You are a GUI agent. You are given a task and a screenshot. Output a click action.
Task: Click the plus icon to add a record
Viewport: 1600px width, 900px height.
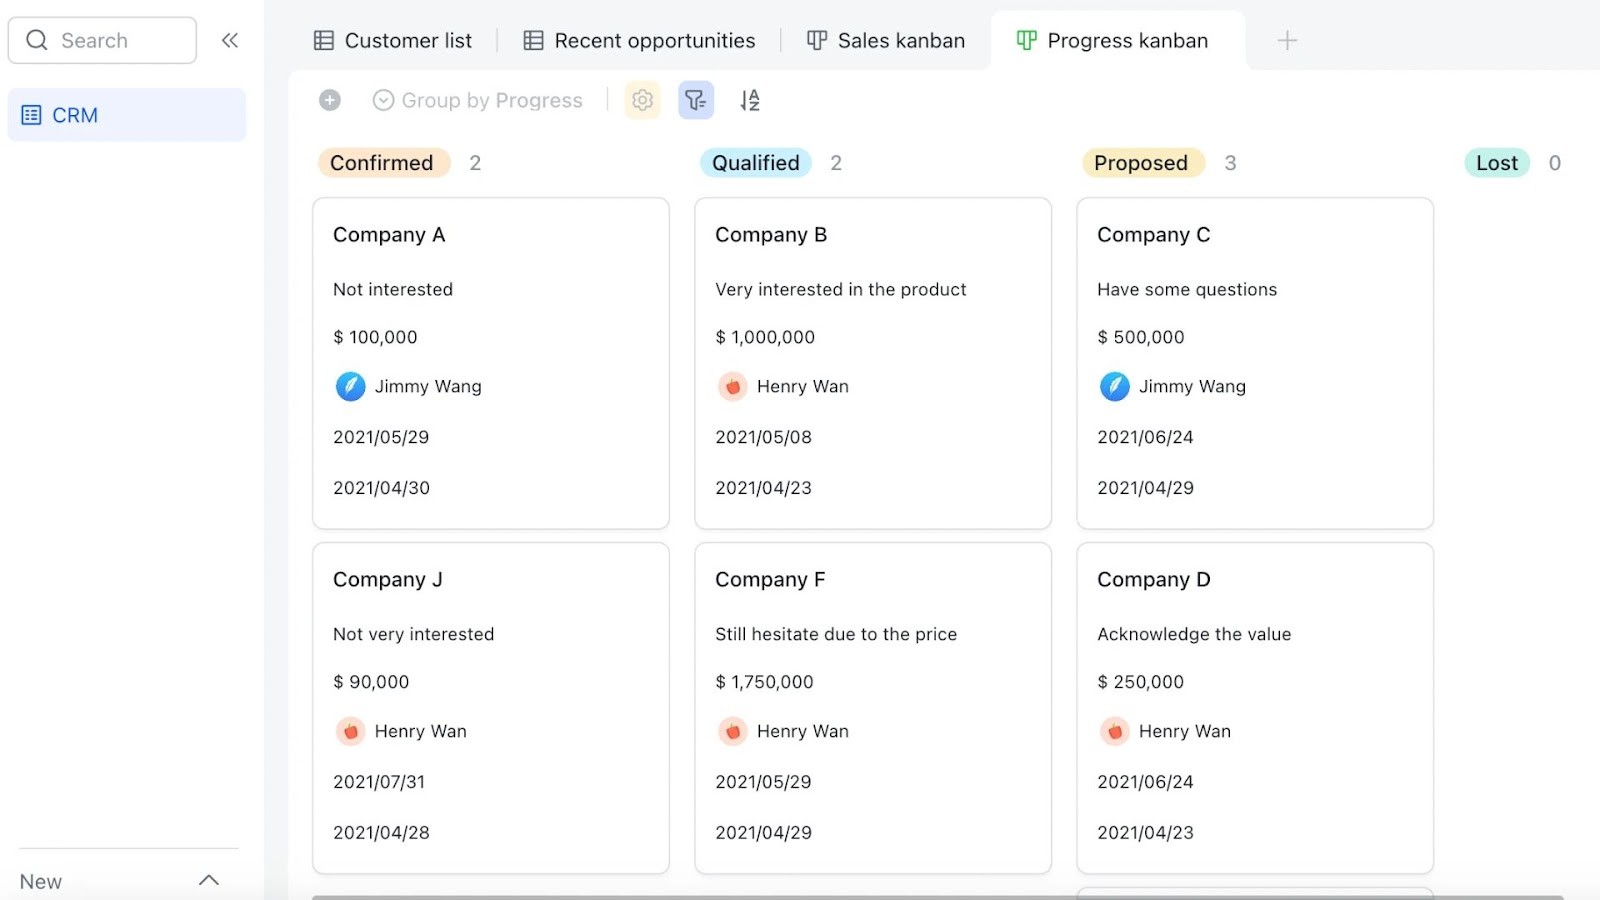coord(329,100)
